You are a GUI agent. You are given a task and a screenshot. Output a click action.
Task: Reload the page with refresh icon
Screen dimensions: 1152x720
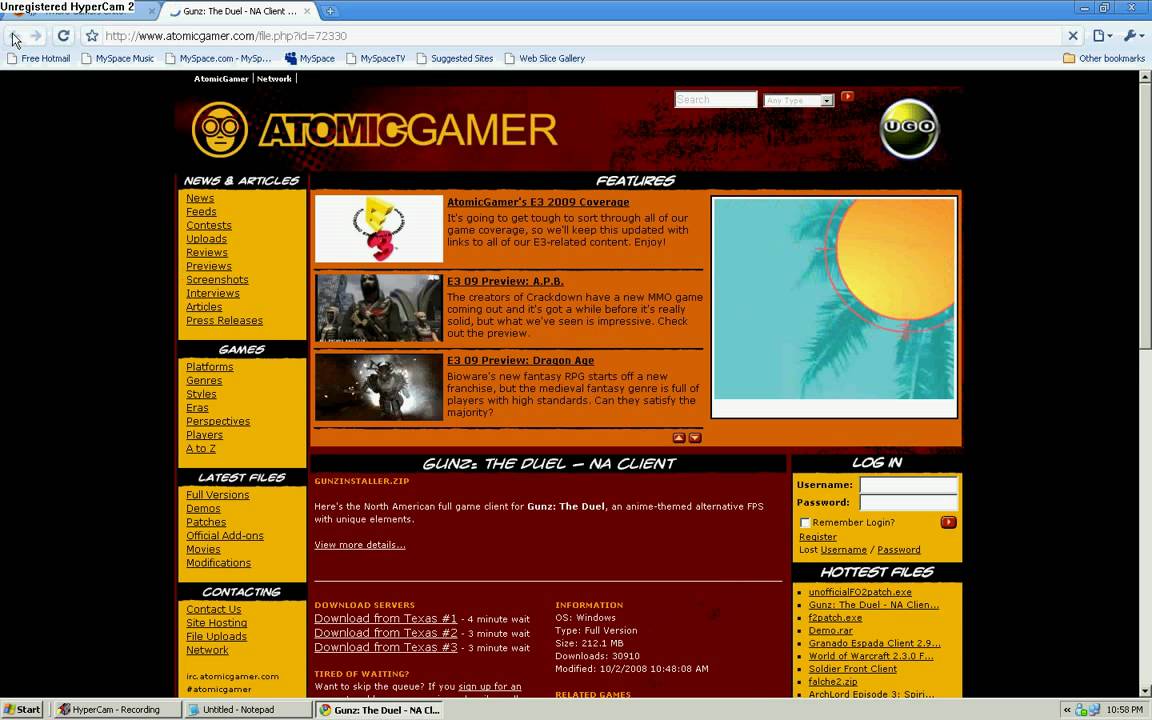point(63,36)
